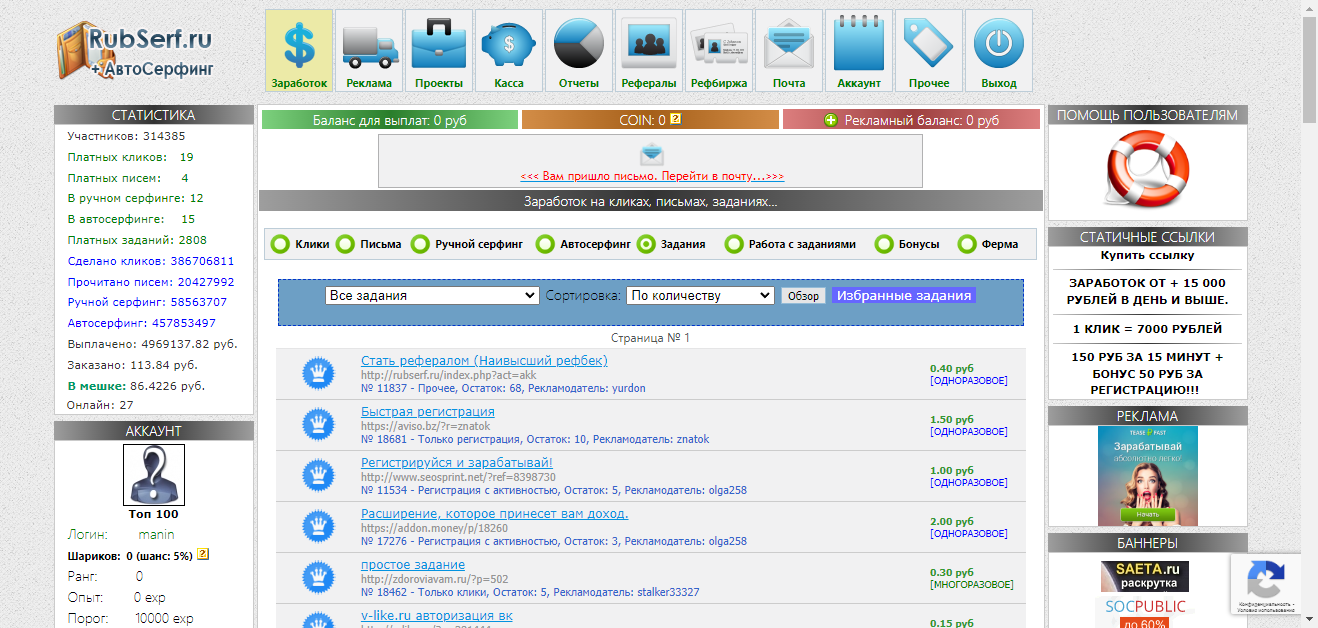Open Регистрируйся и зарабатывай! task link

pos(457,463)
